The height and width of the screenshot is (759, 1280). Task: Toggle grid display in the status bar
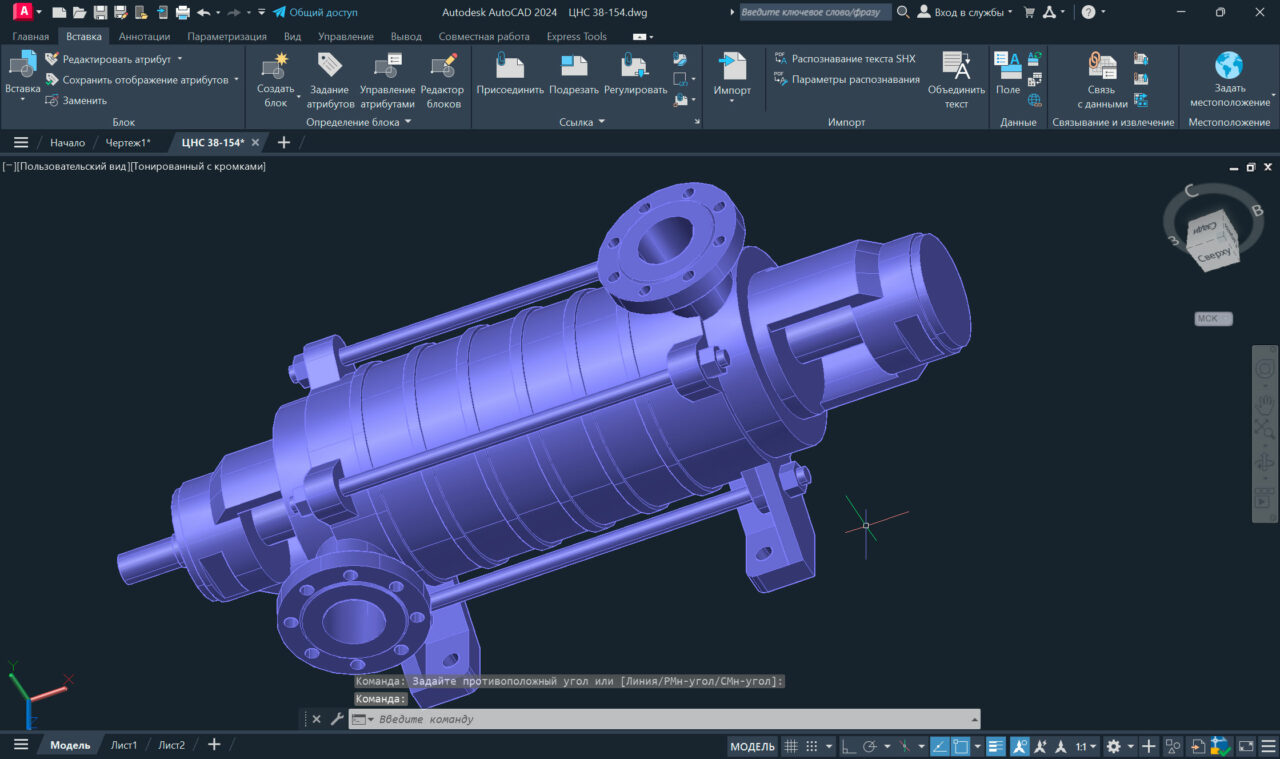[x=790, y=746]
